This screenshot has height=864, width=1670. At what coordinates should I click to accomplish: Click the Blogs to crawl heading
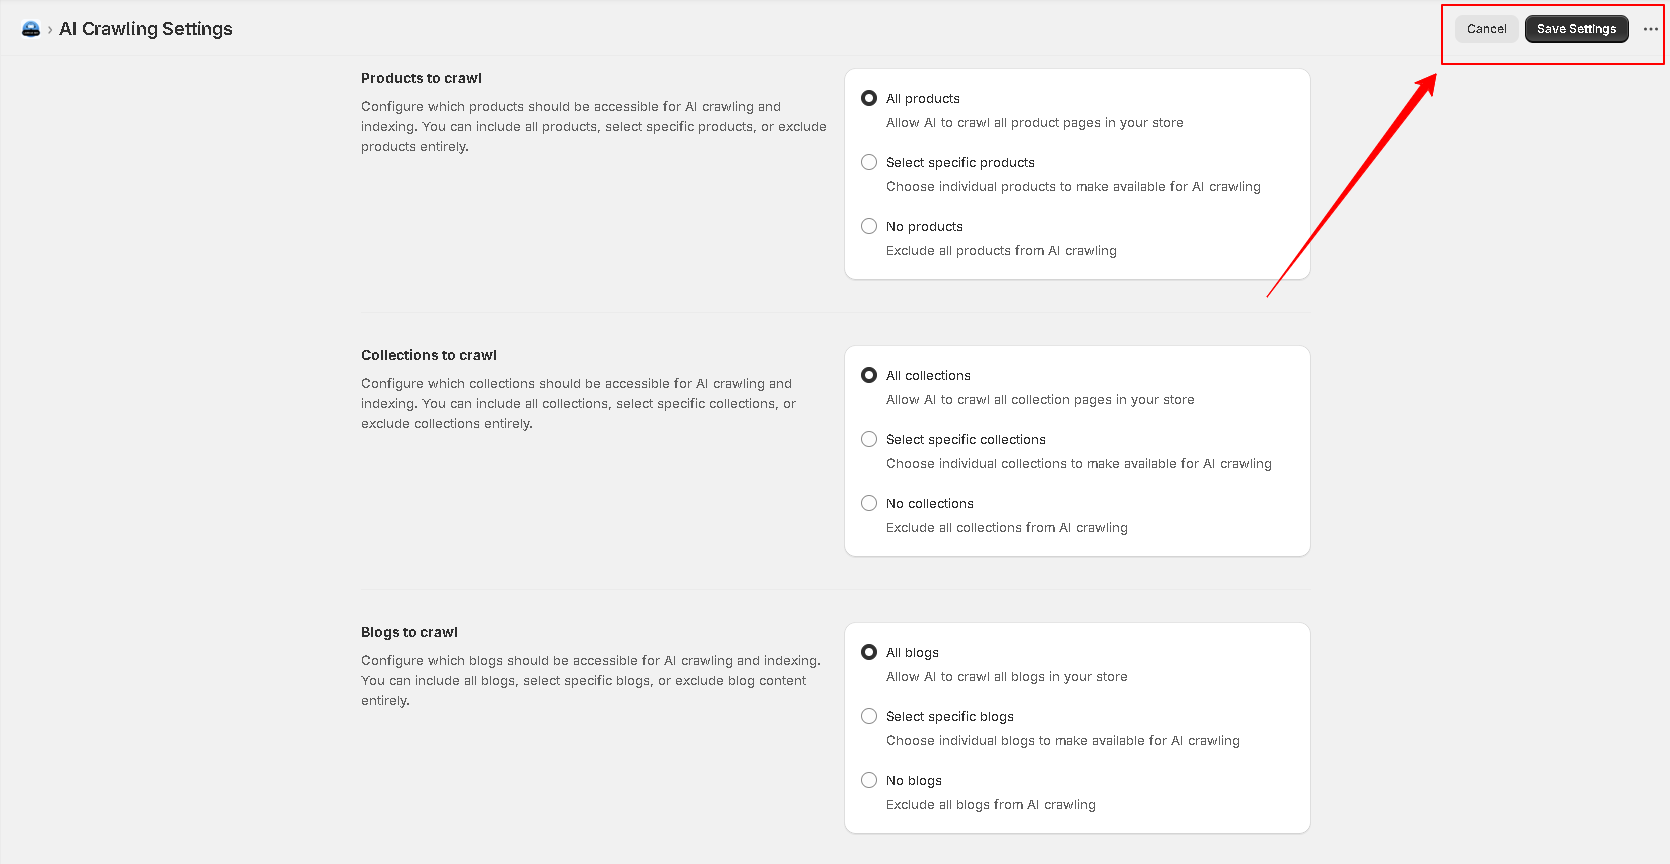point(409,632)
